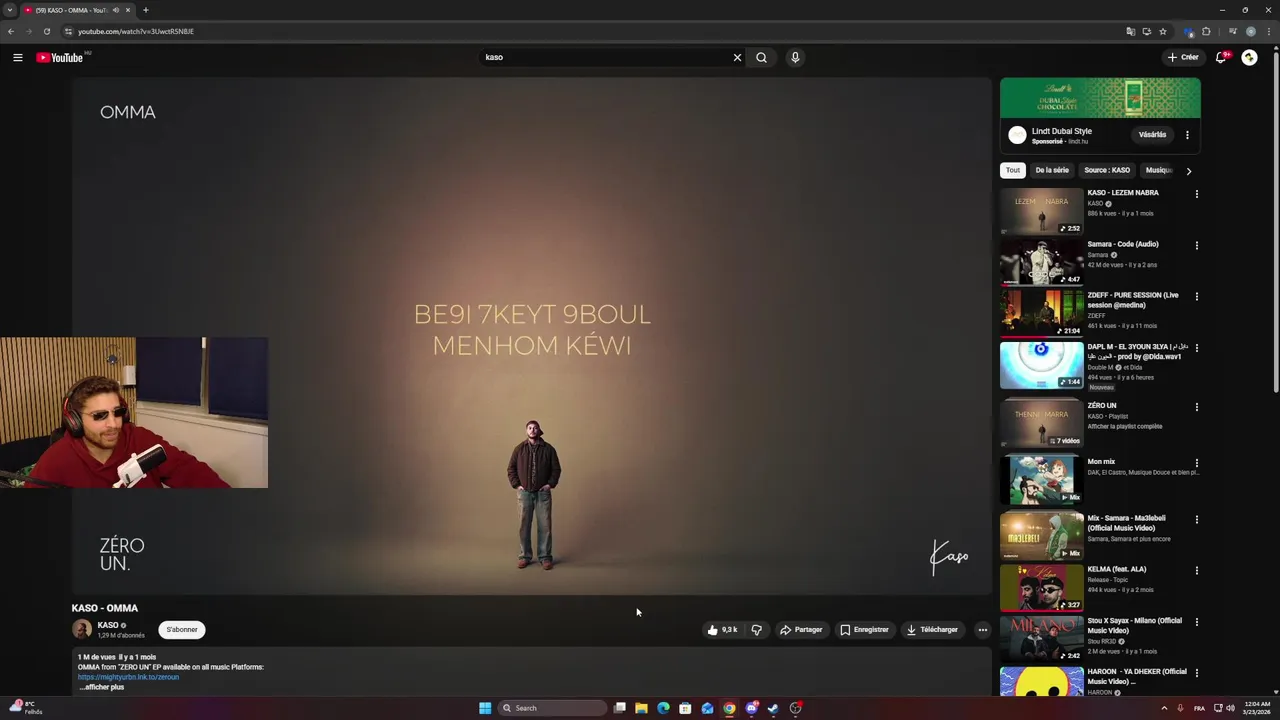
Task: Open Samara - Code (Audio) thumbnail
Action: 1041,262
